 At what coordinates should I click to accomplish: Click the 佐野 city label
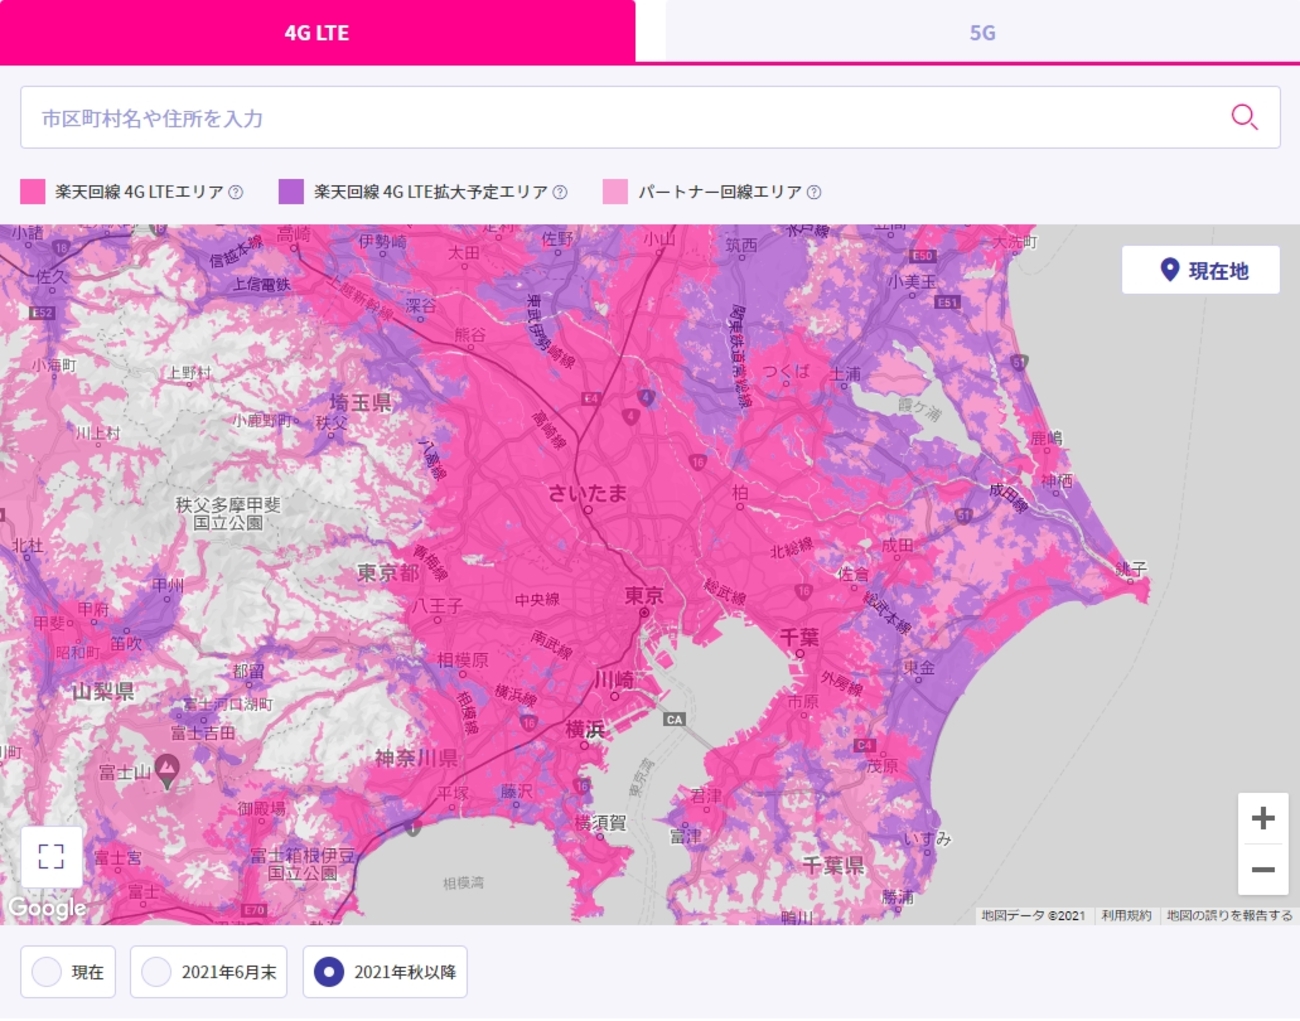[558, 238]
